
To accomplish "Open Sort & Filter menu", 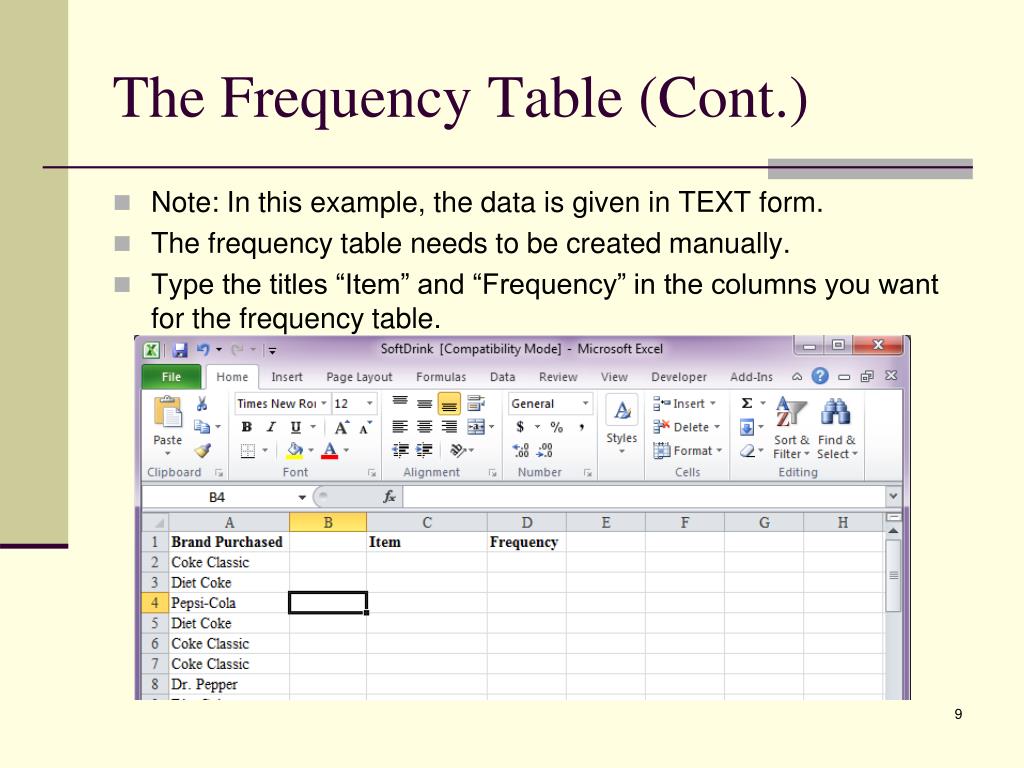I will (x=792, y=428).
